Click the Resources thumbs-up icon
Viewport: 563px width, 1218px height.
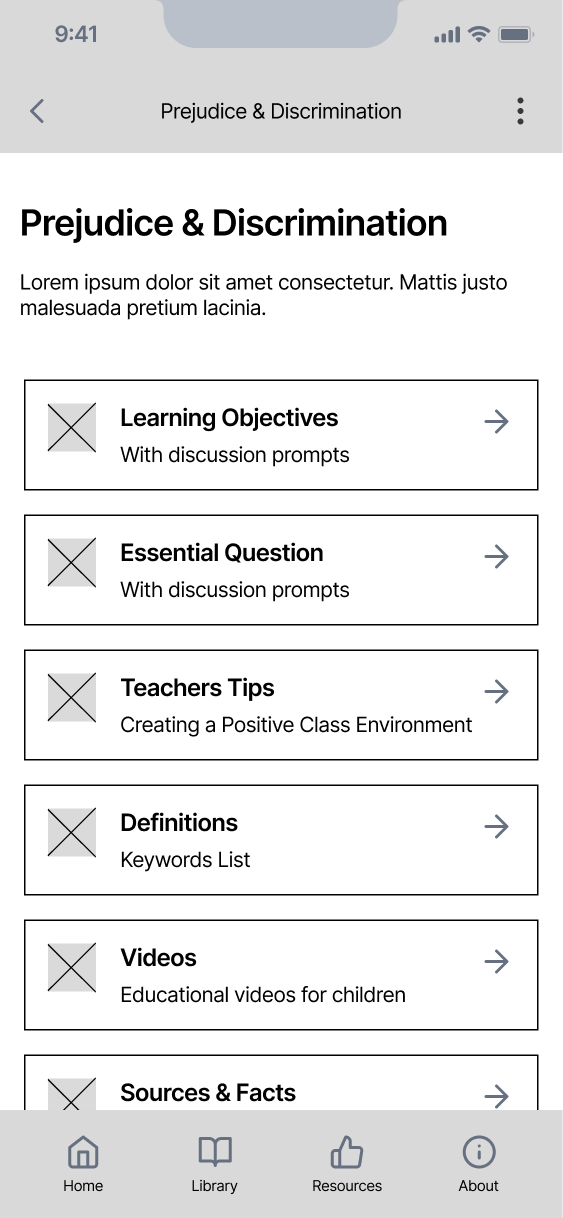pyautogui.click(x=347, y=1152)
